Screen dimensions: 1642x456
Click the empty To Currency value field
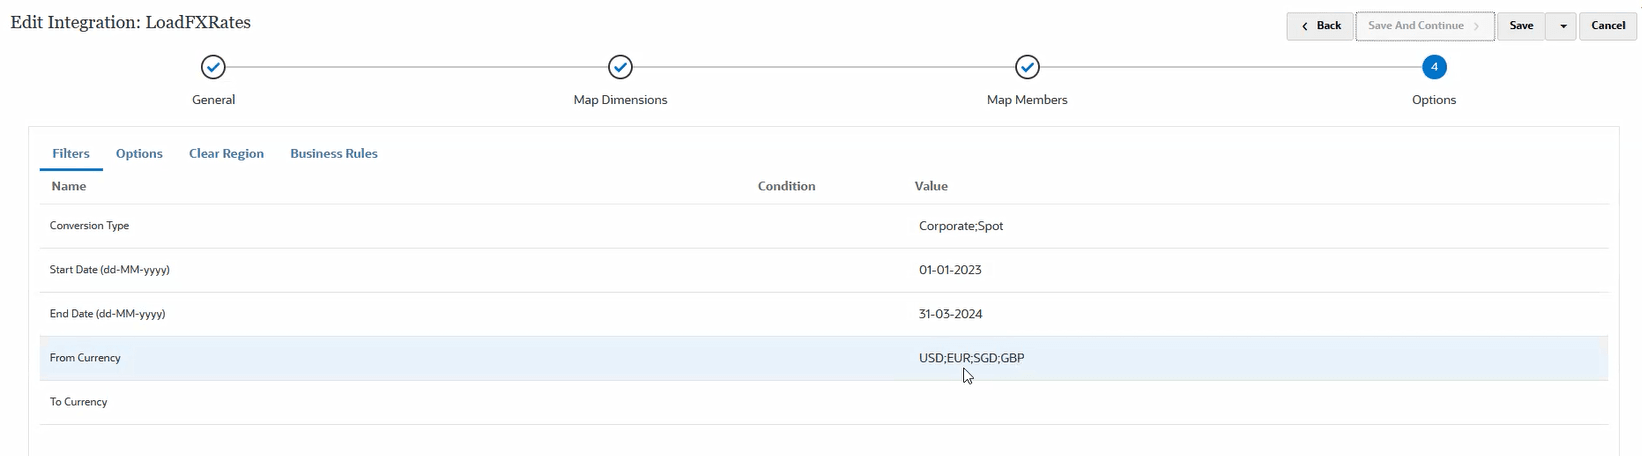(x=1000, y=402)
